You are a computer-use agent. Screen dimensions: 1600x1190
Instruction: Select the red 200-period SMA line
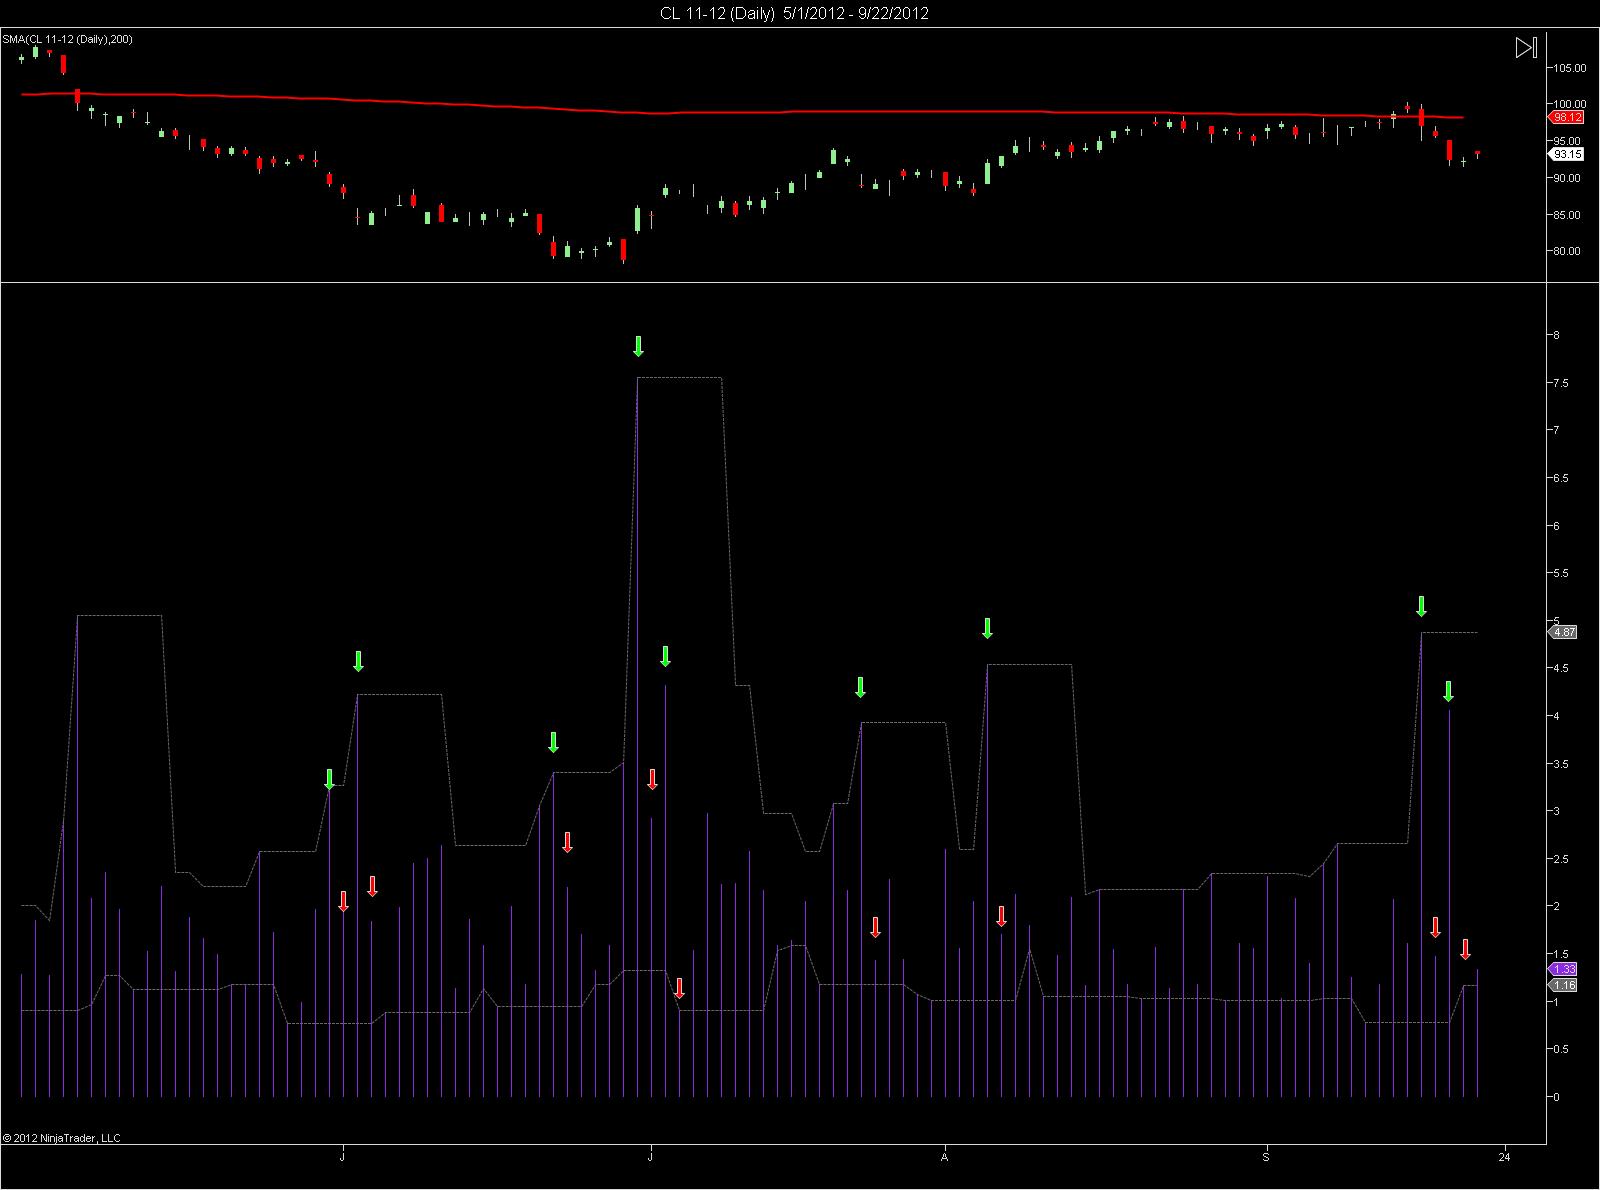[742, 111]
